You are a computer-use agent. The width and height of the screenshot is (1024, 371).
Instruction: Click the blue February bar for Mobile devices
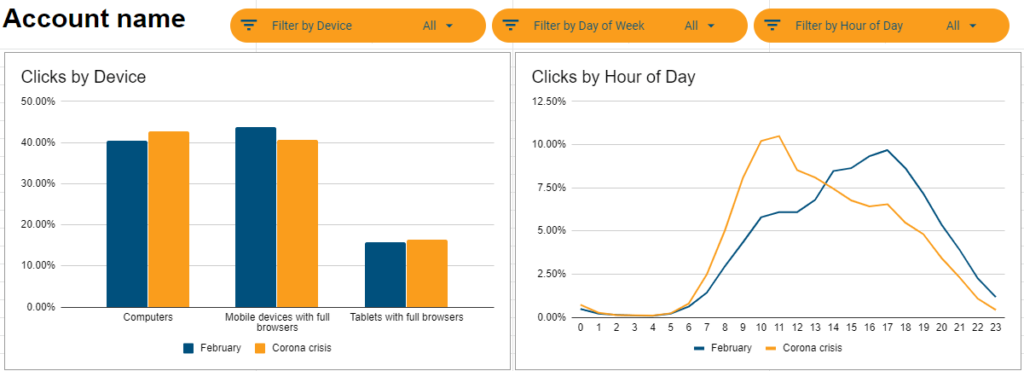pyautogui.click(x=256, y=217)
